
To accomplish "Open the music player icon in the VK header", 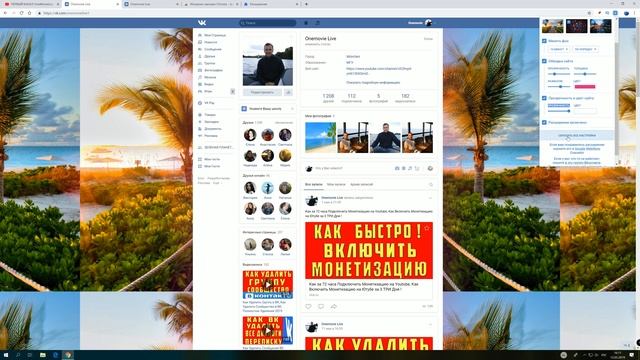I will (x=318, y=23).
